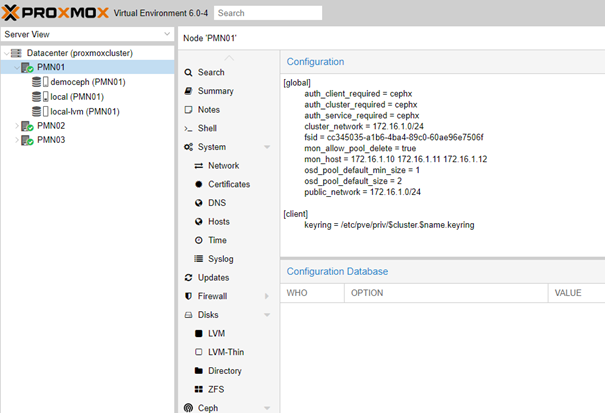Viewport: 605px width, 413px height.
Task: Sort by the WHO column header
Action: coord(312,293)
